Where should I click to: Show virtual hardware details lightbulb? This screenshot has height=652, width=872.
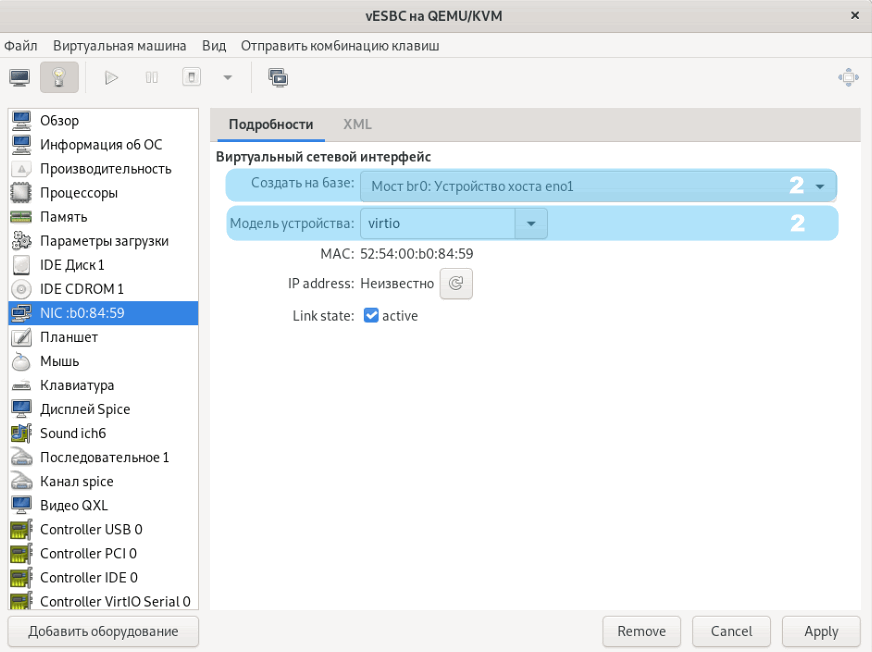60,77
